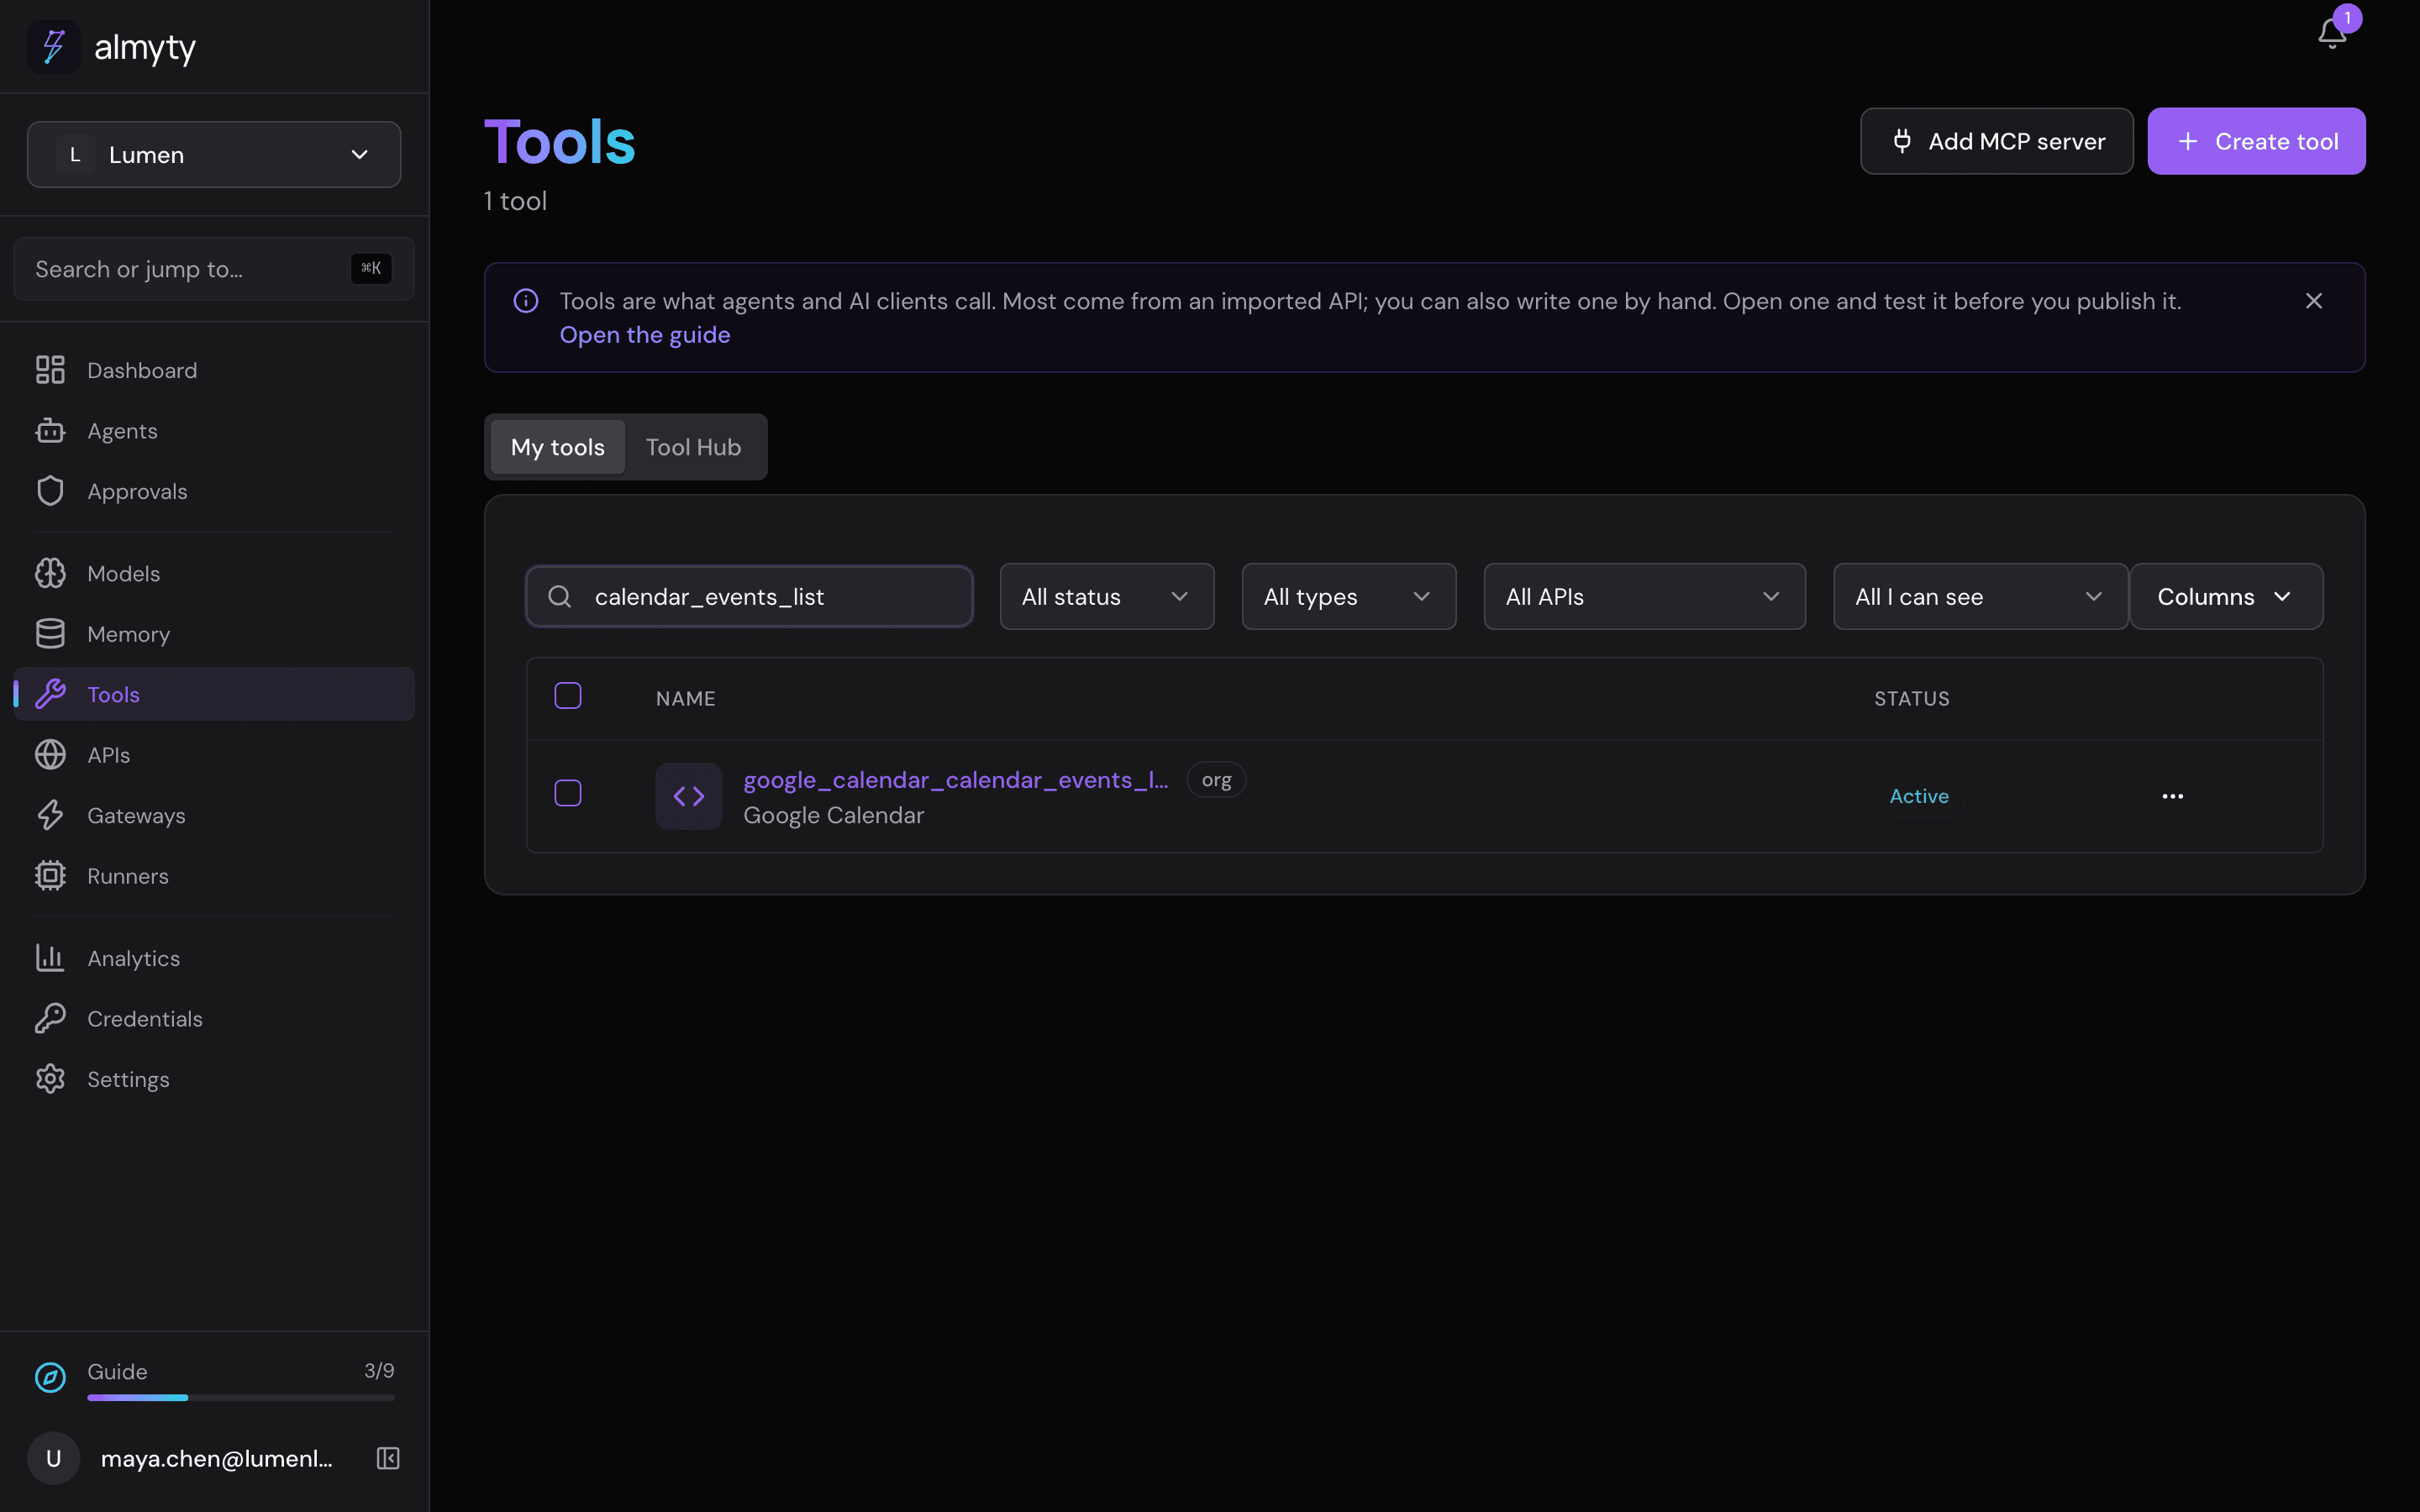Click the org badge on the tool row
2420x1512 pixels.
[x=1216, y=780]
